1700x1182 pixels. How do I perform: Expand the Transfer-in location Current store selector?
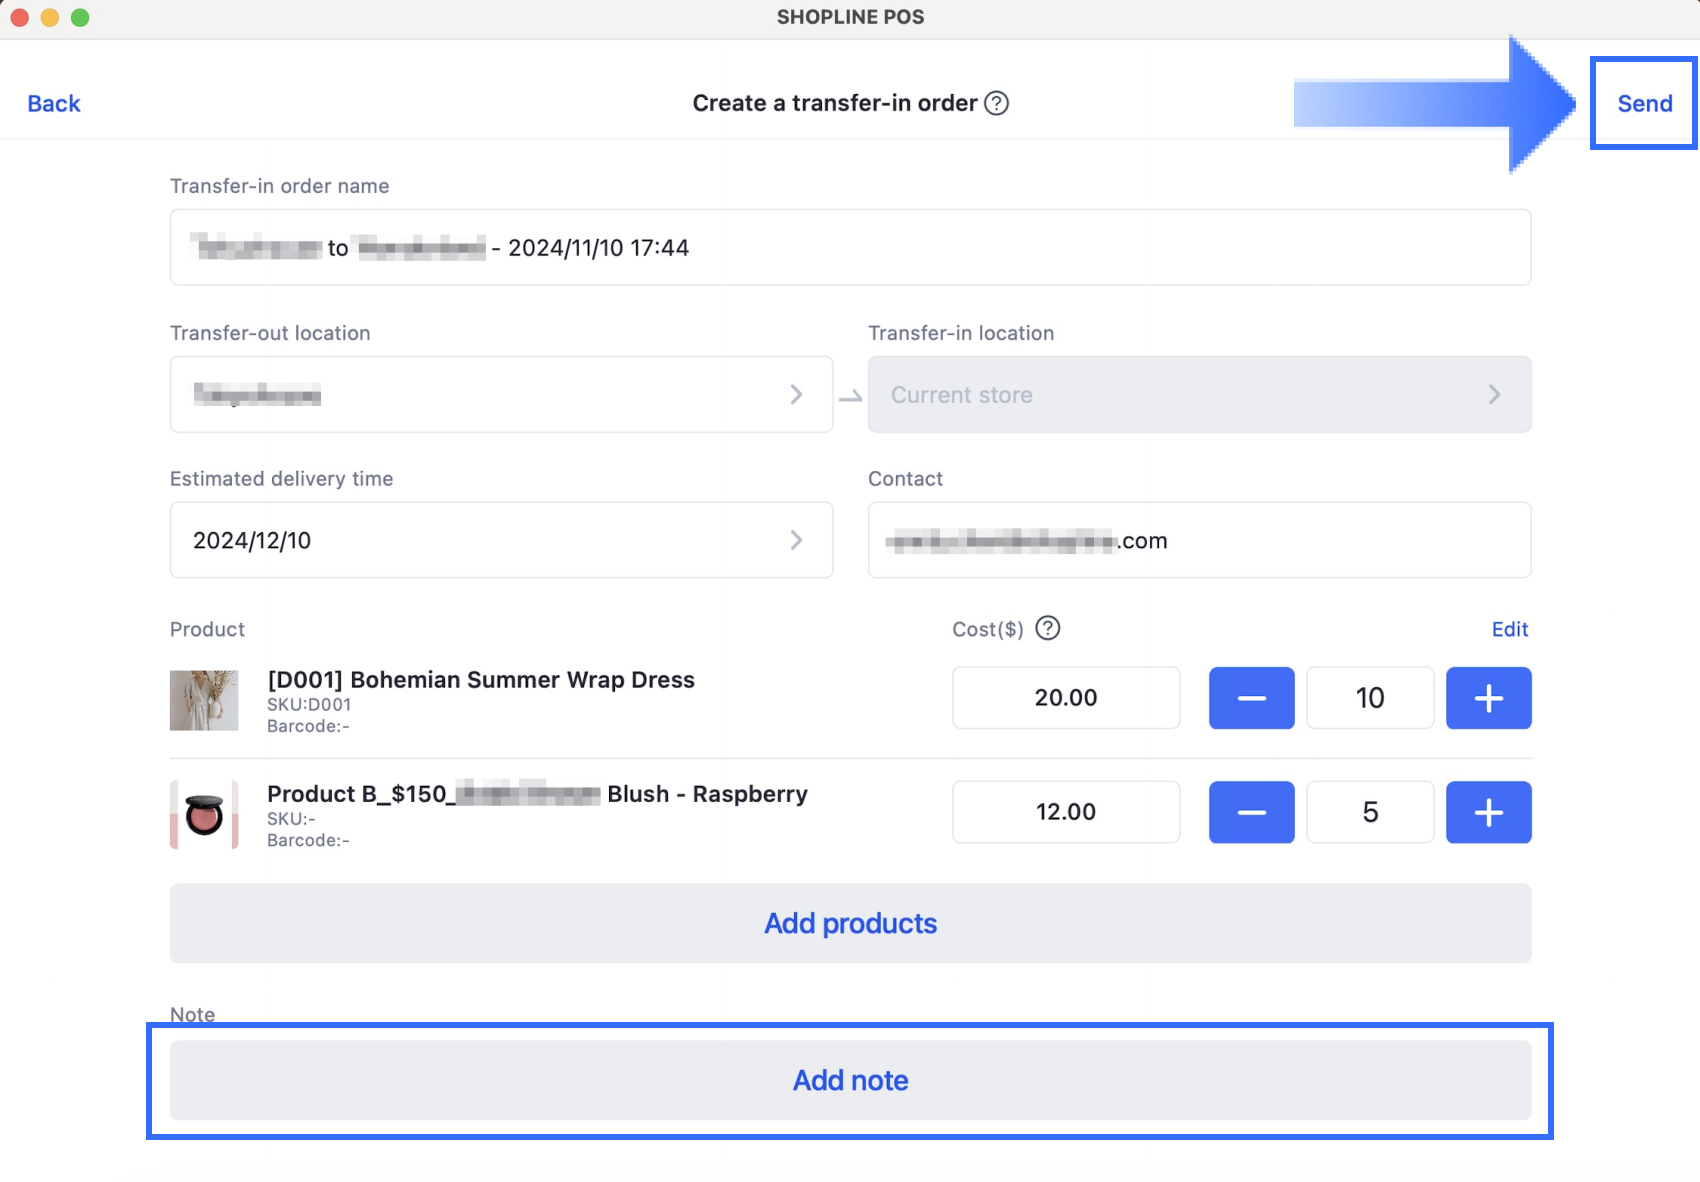pyautogui.click(x=1198, y=394)
